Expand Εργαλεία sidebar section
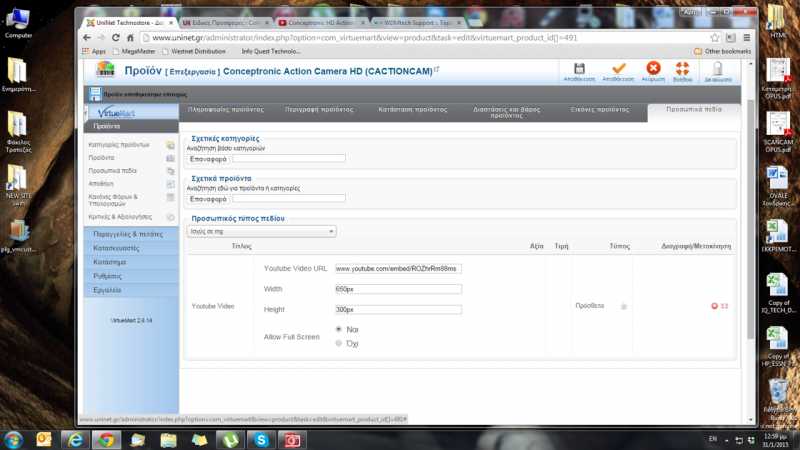The height and width of the screenshot is (450, 800). (131, 290)
